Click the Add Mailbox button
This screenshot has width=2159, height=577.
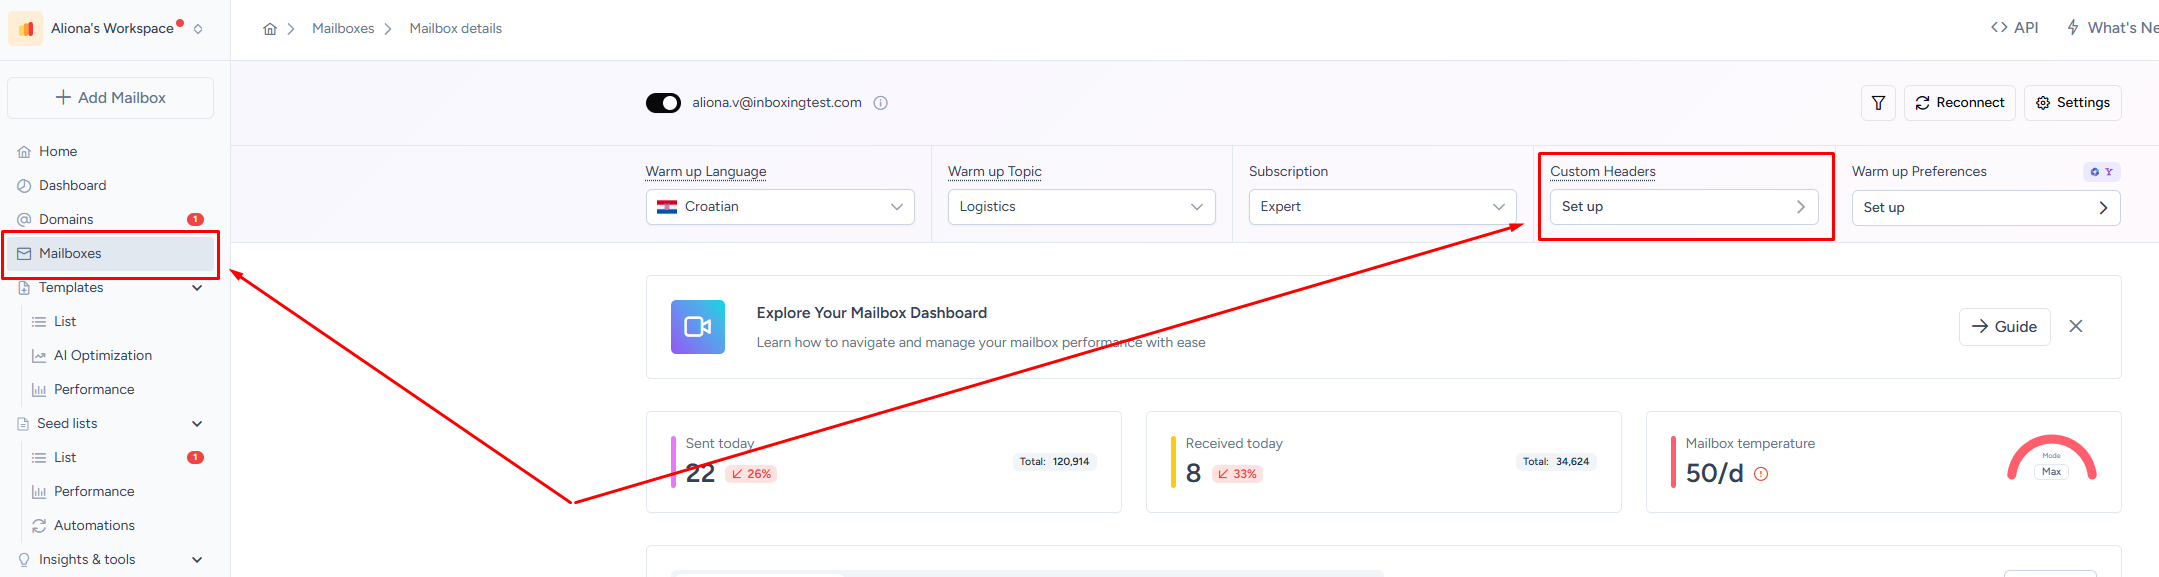pos(111,98)
